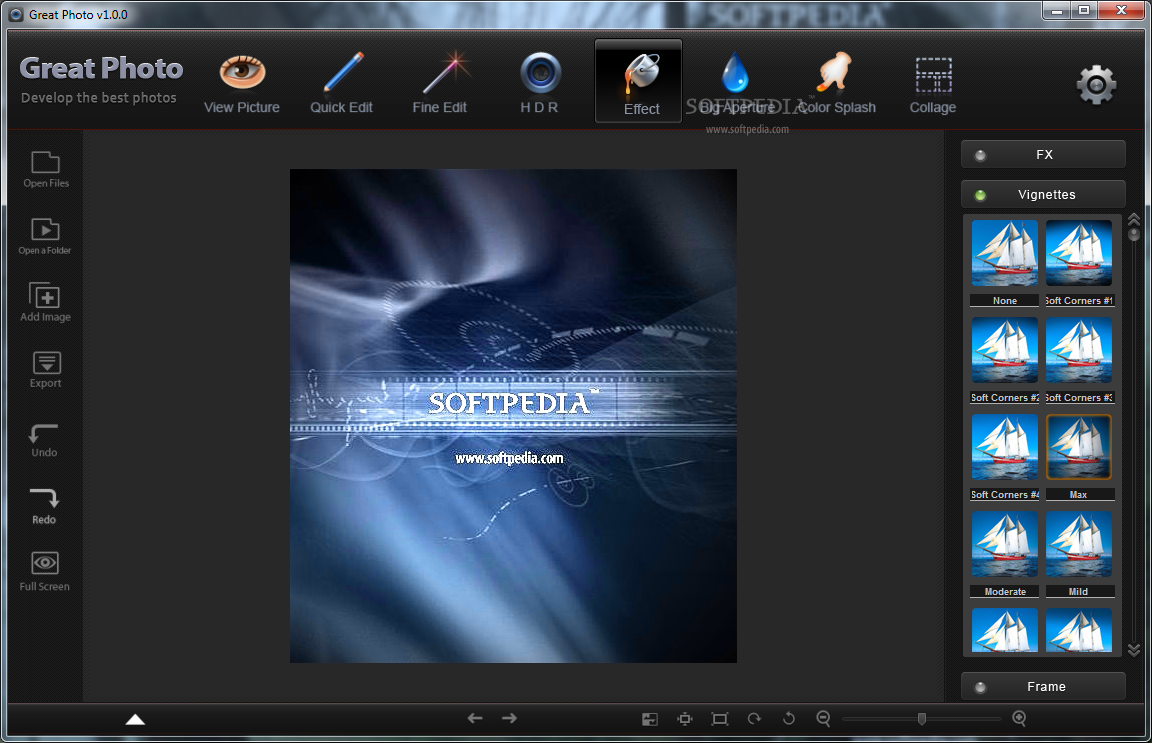Viewport: 1152px width, 743px height.
Task: Click the Softpedia image on canvas
Action: pos(513,416)
